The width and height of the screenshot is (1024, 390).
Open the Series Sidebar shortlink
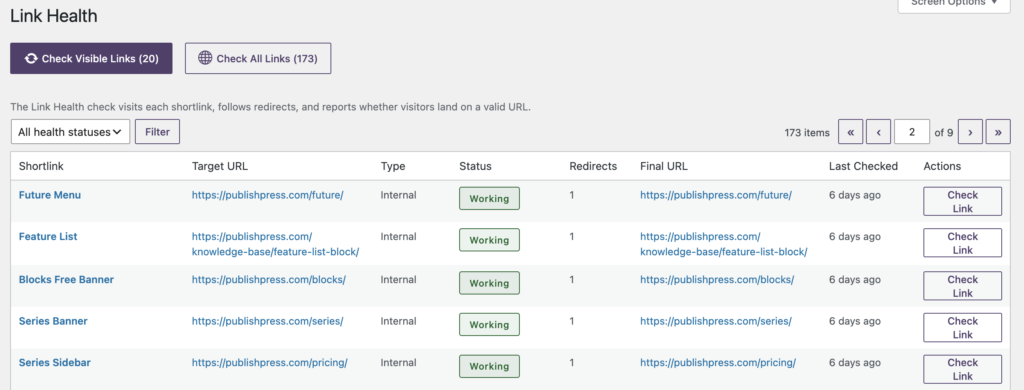coord(55,363)
